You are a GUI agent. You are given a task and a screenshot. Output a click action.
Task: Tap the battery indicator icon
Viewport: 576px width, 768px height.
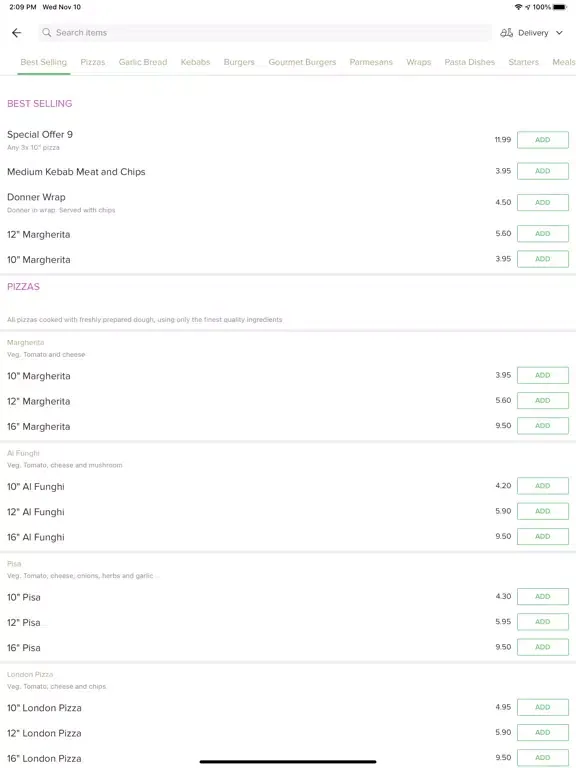[x=560, y=7]
